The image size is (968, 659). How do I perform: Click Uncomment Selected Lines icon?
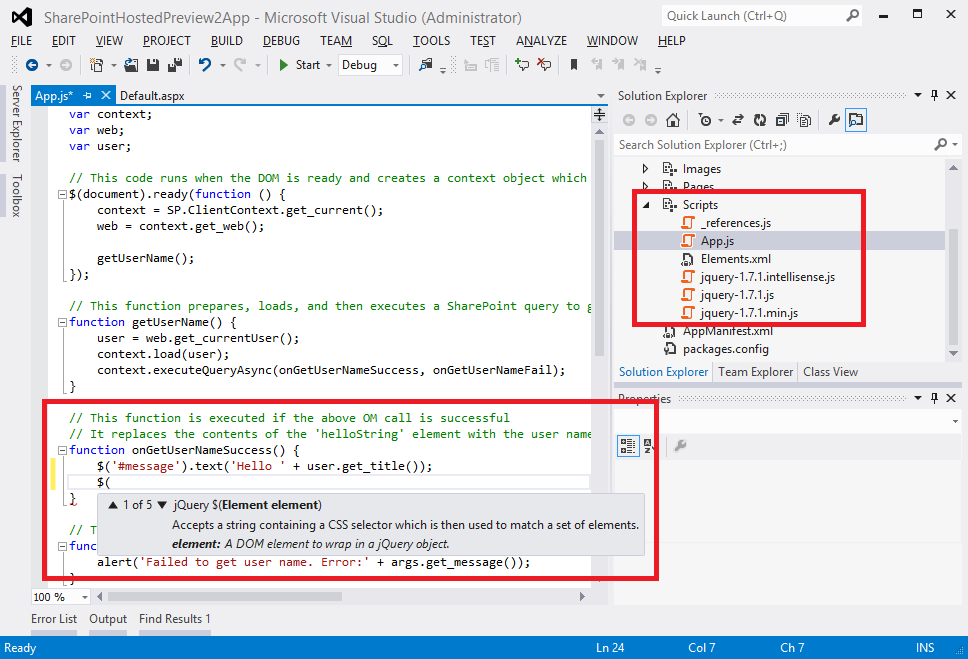click(x=544, y=65)
